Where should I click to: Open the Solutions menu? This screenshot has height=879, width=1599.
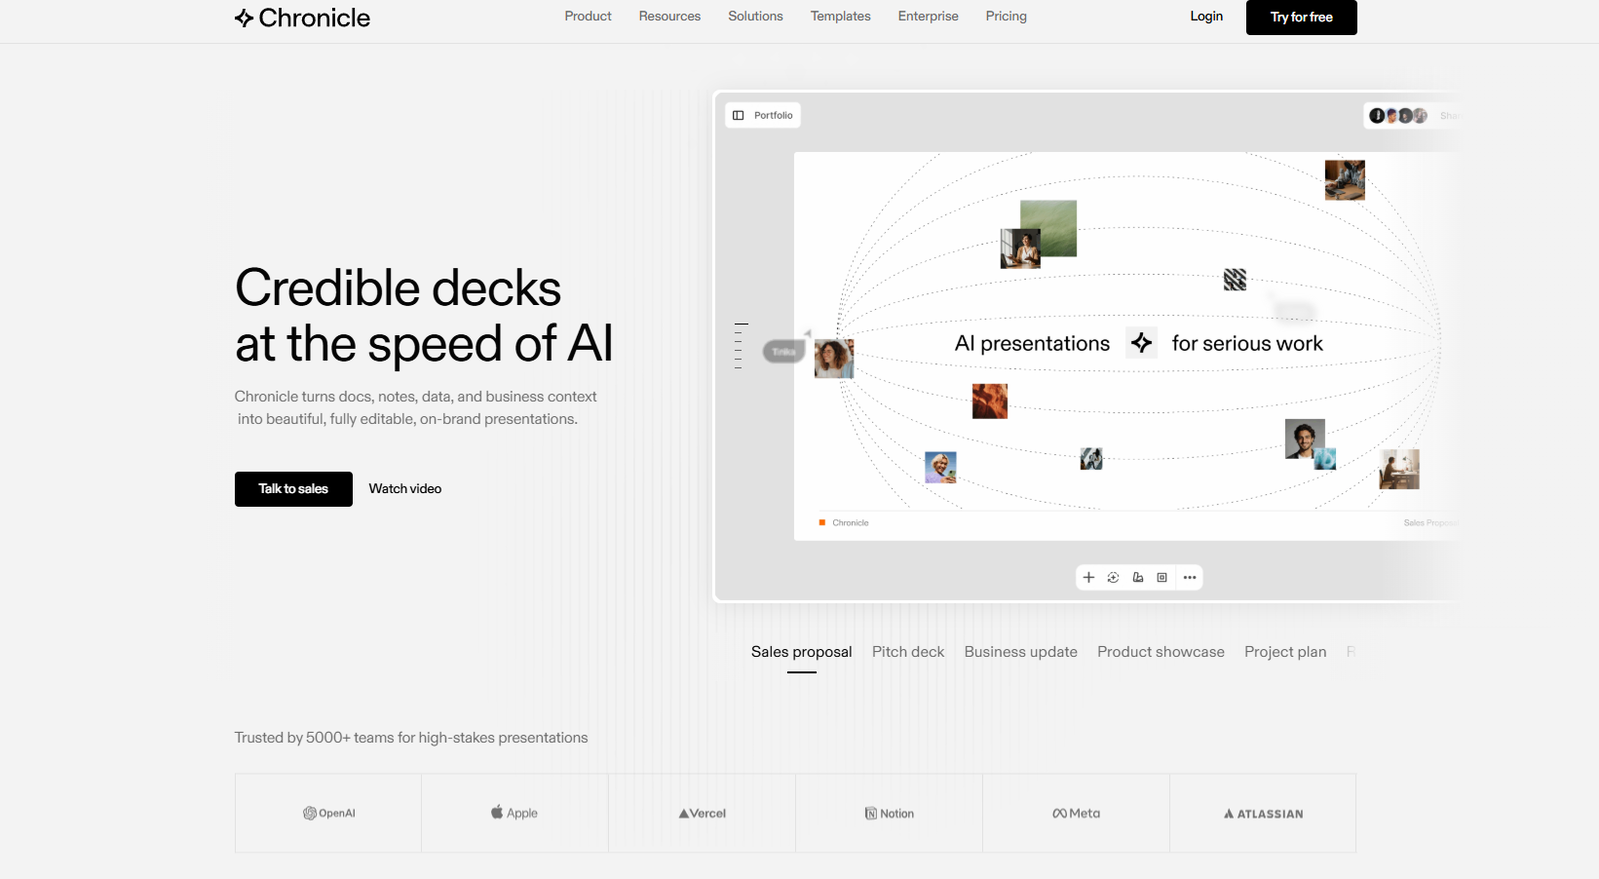[x=755, y=16]
